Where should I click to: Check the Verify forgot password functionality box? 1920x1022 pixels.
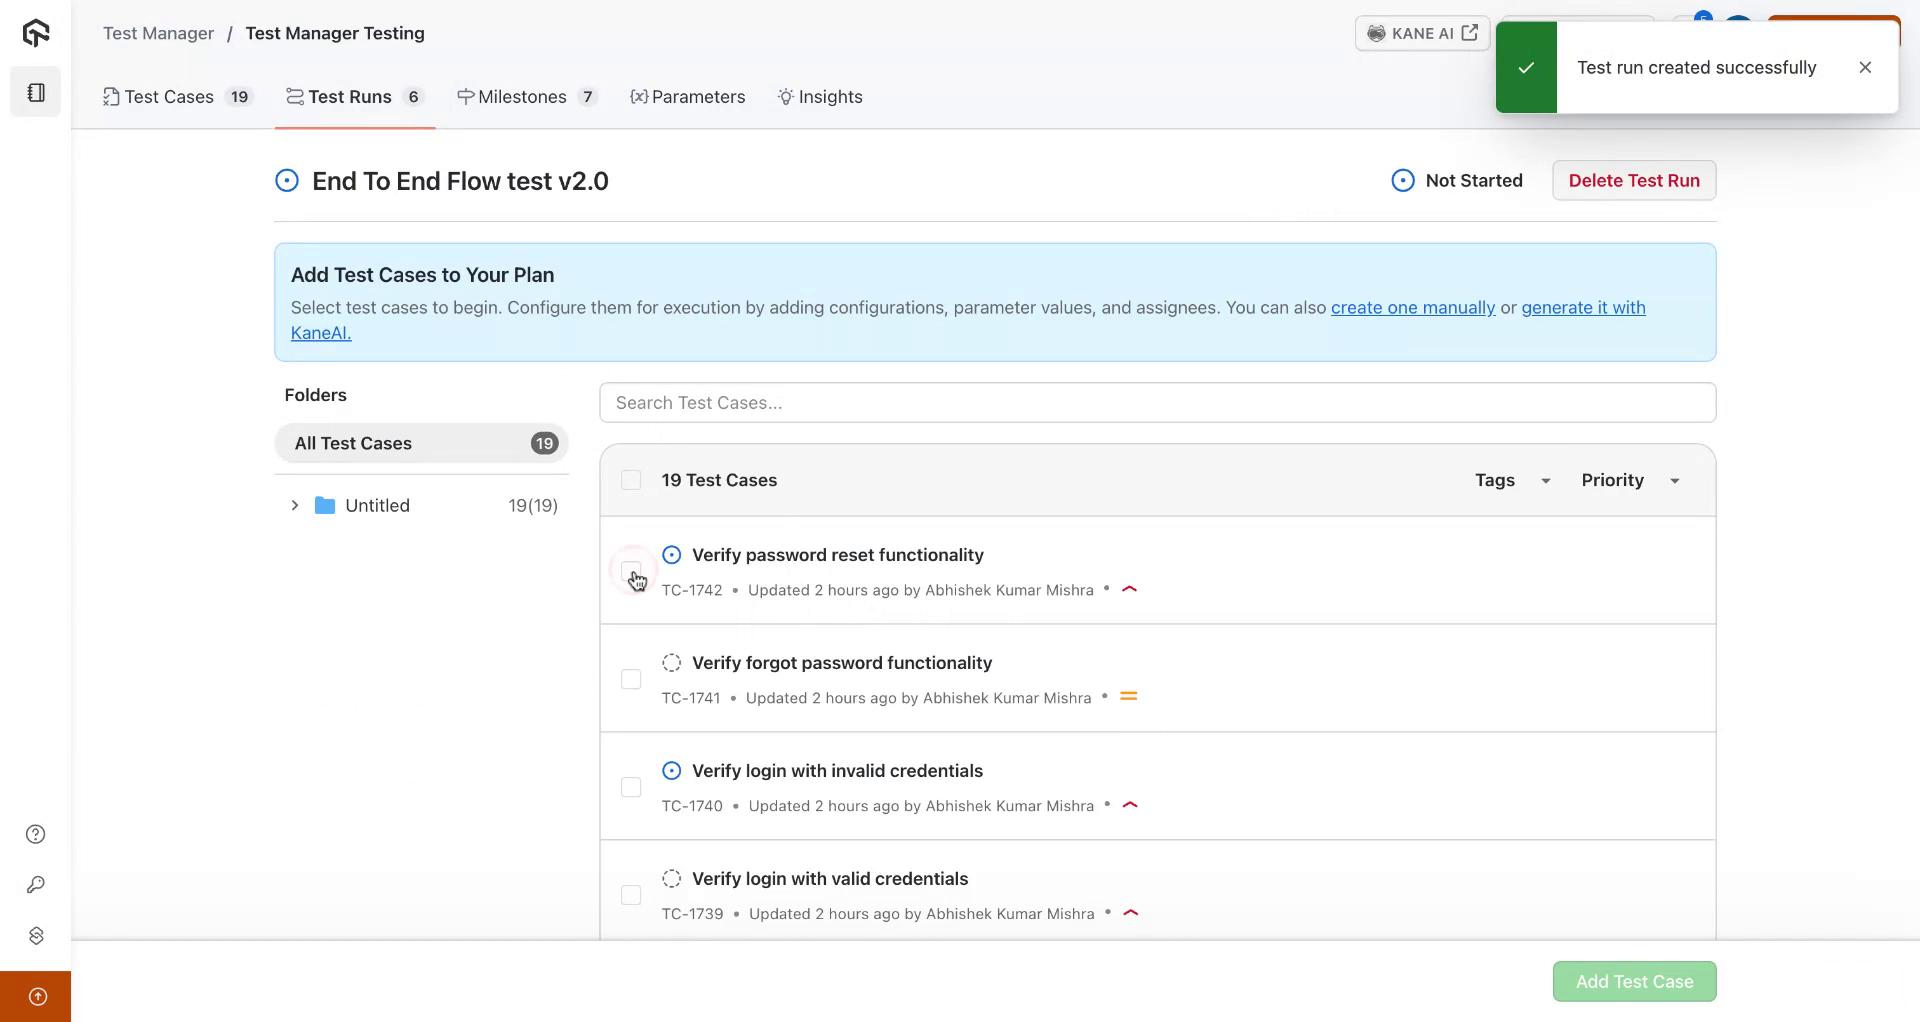tap(631, 680)
